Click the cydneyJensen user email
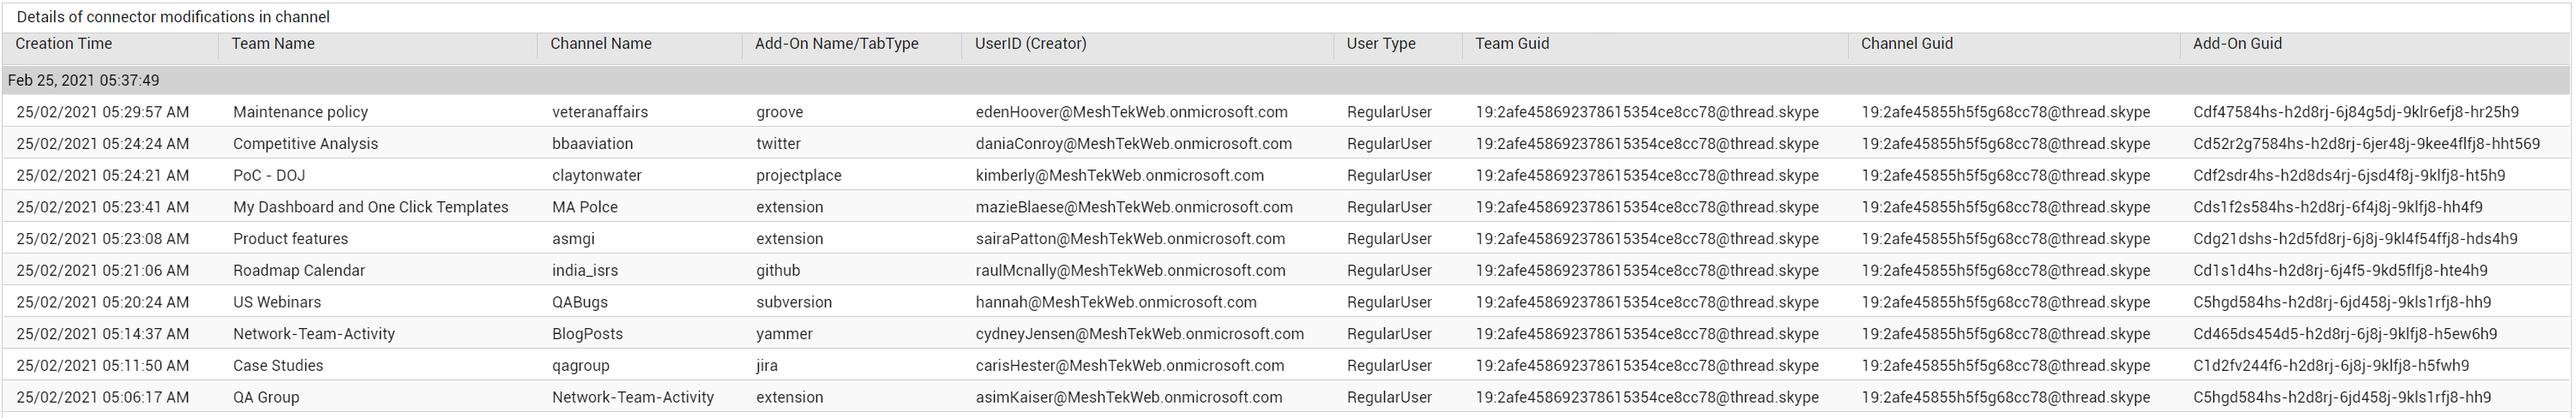The height and width of the screenshot is (418, 2576). (x=1140, y=334)
